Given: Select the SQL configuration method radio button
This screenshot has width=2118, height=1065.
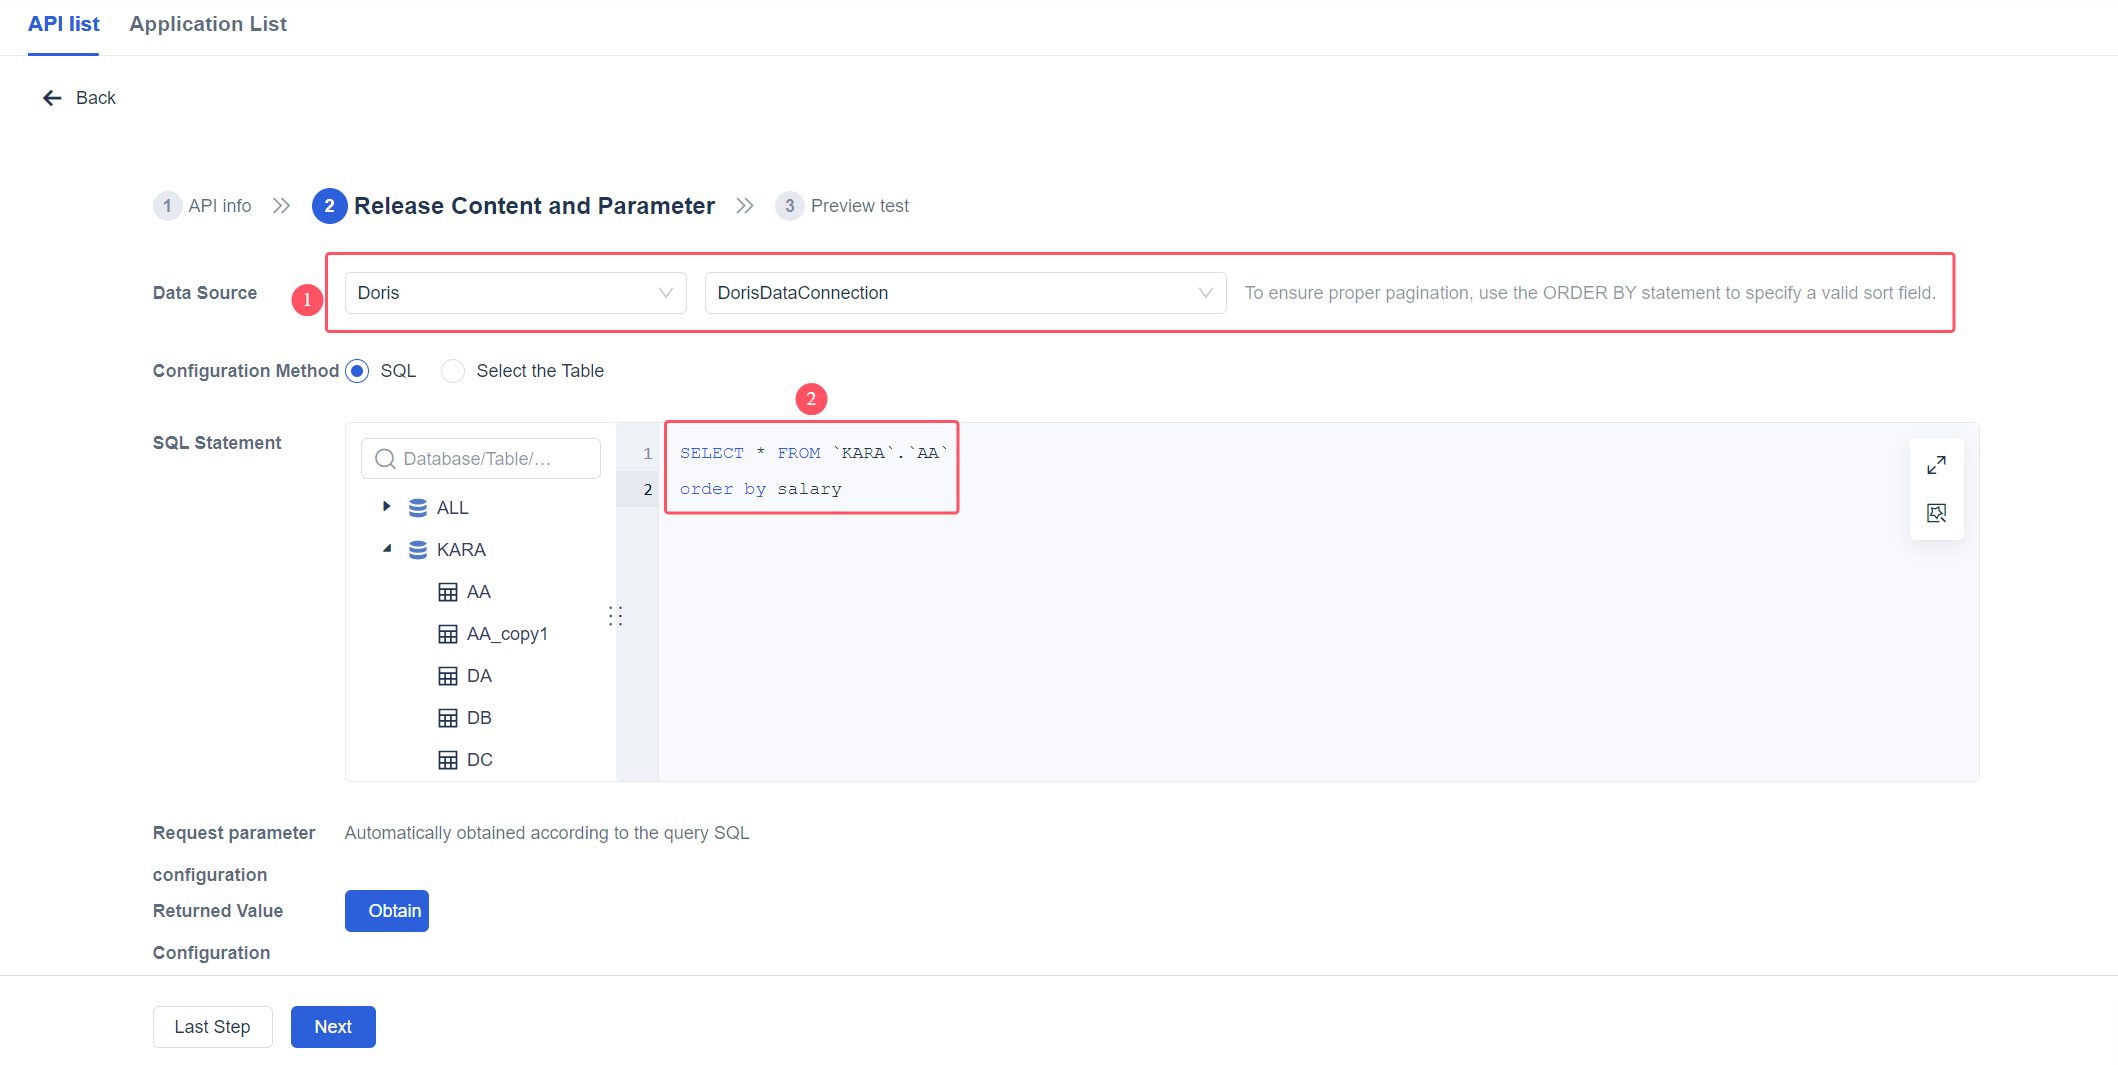Looking at the screenshot, I should pyautogui.click(x=356, y=370).
